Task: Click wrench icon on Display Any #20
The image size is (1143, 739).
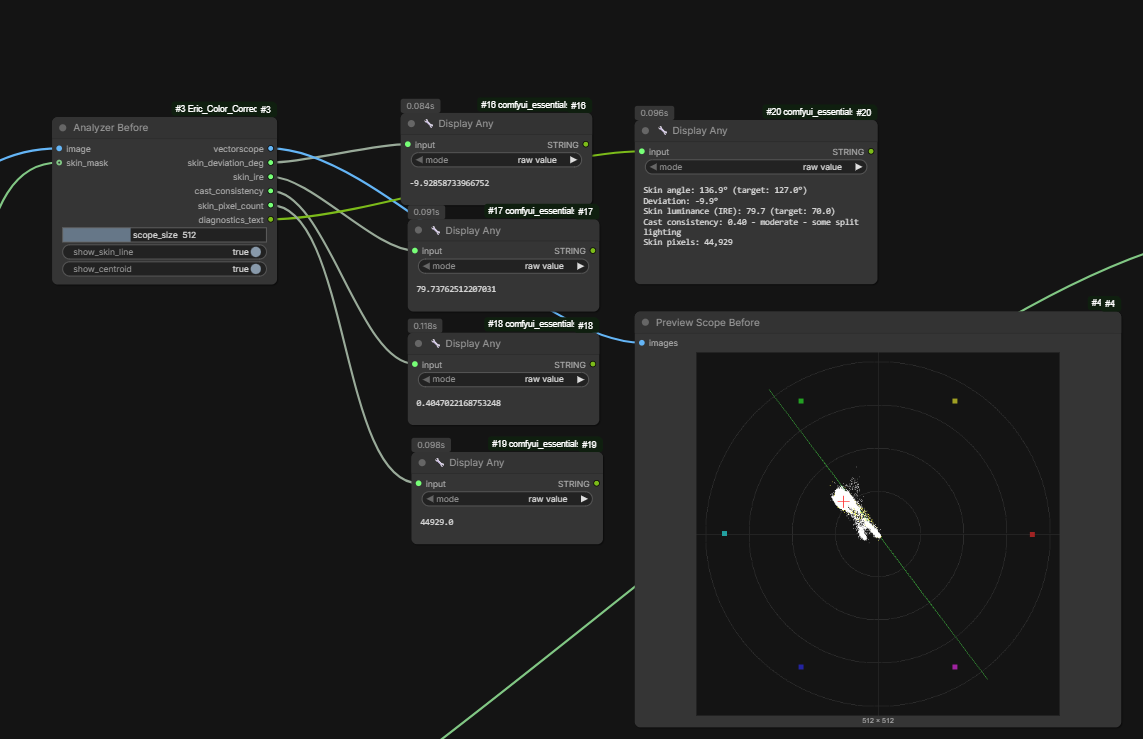Action: click(662, 131)
